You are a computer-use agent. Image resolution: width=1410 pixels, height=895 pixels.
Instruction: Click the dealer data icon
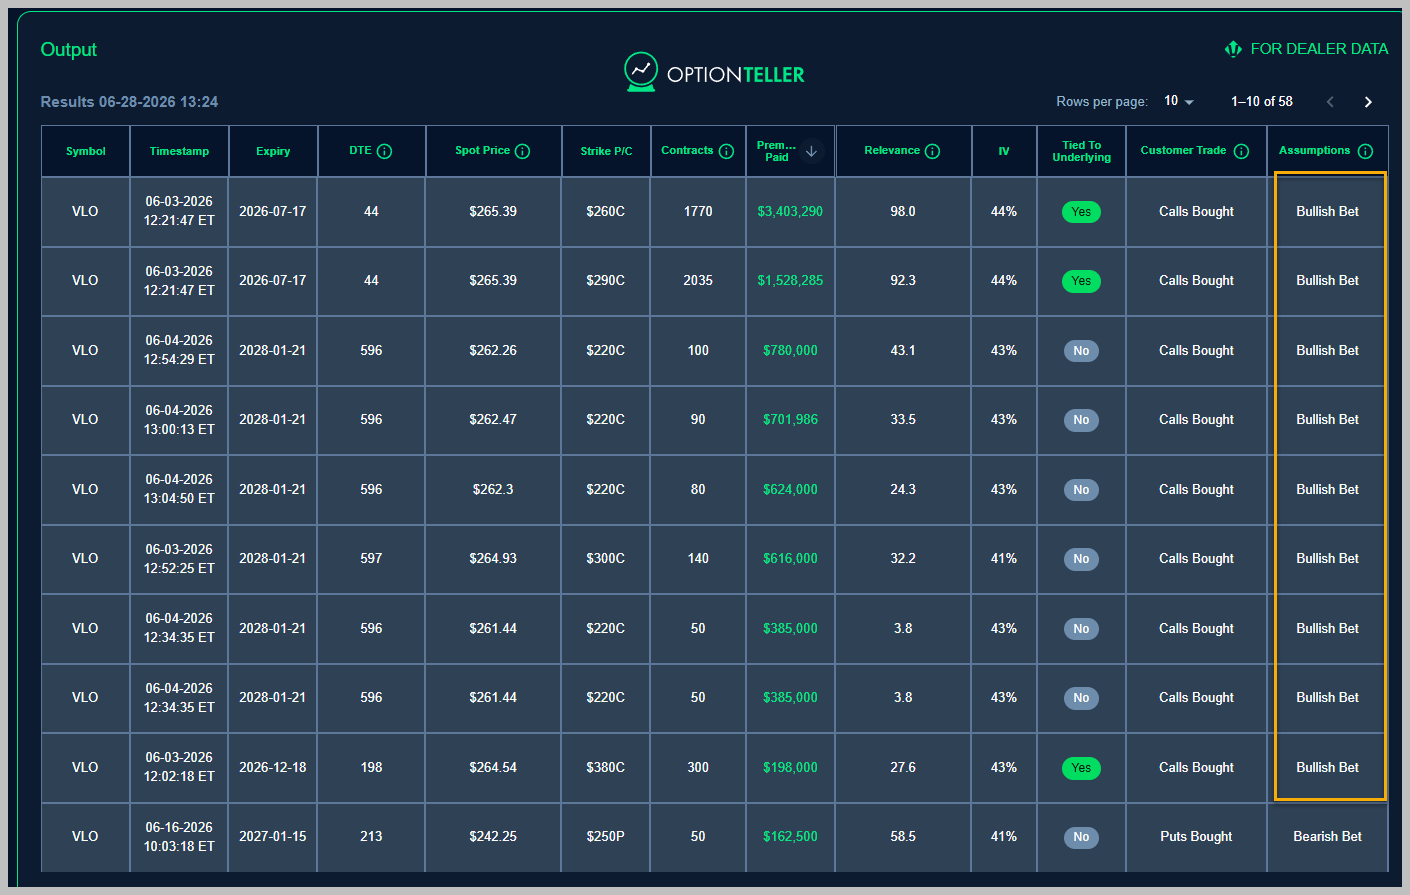pyautogui.click(x=1233, y=48)
